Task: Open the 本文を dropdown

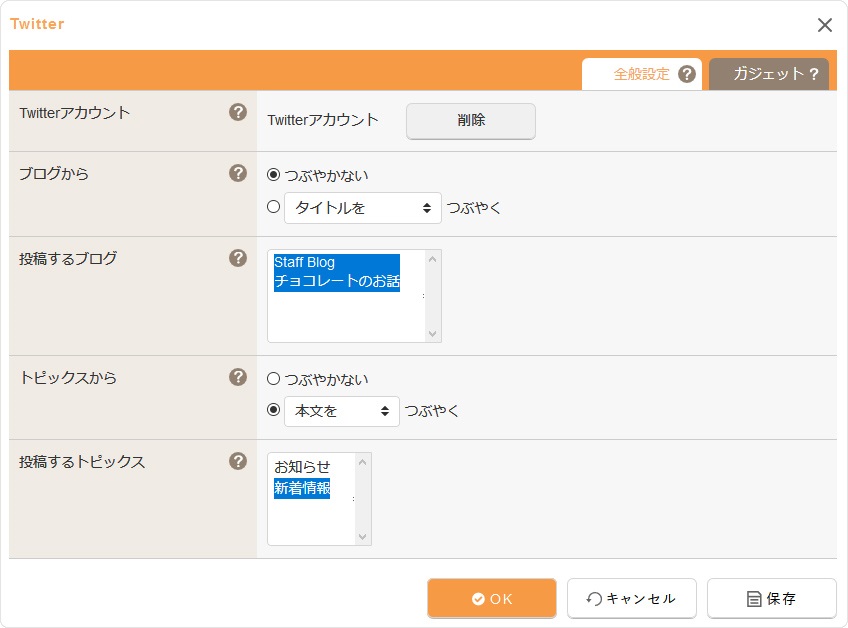Action: [342, 411]
